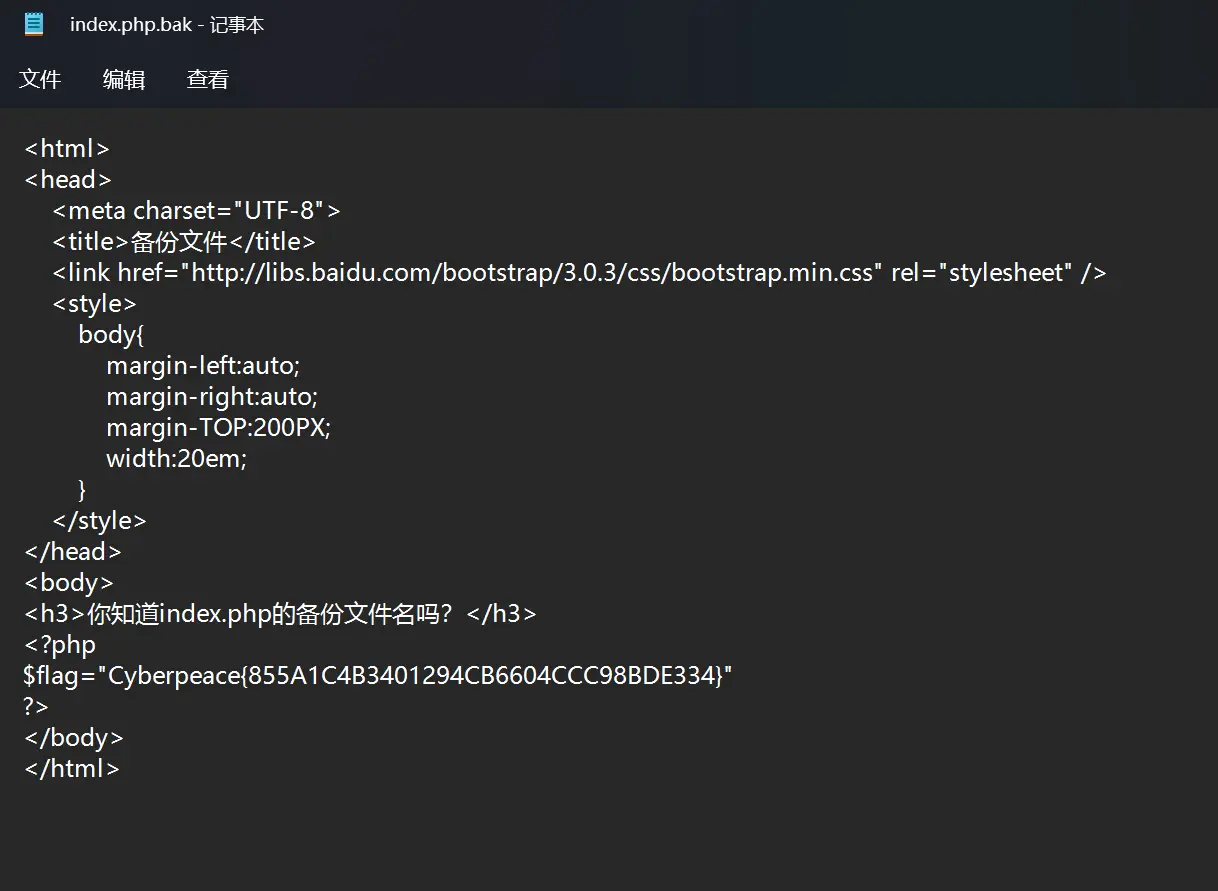Click the opening <style> tag line
Viewport: 1218px width, 891px height.
click(94, 303)
